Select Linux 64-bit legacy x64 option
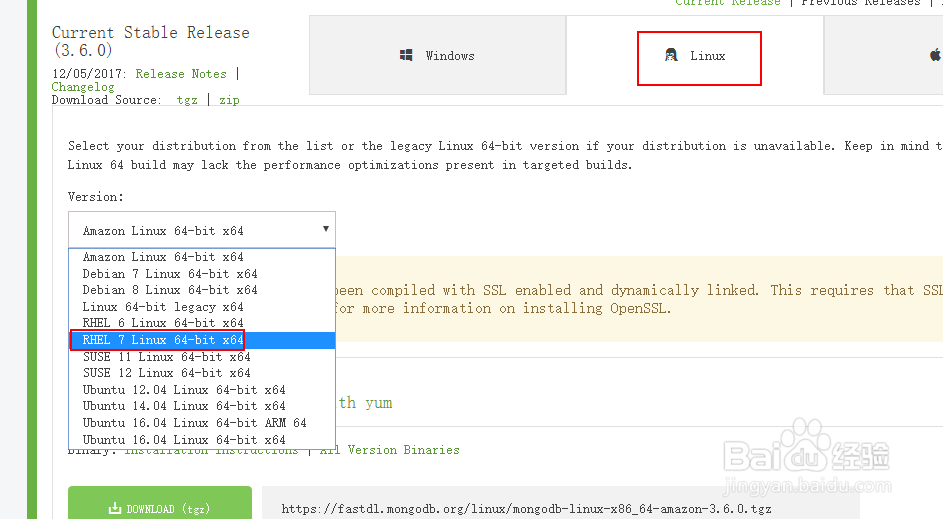Image resolution: width=943 pixels, height=519 pixels. [x=163, y=307]
